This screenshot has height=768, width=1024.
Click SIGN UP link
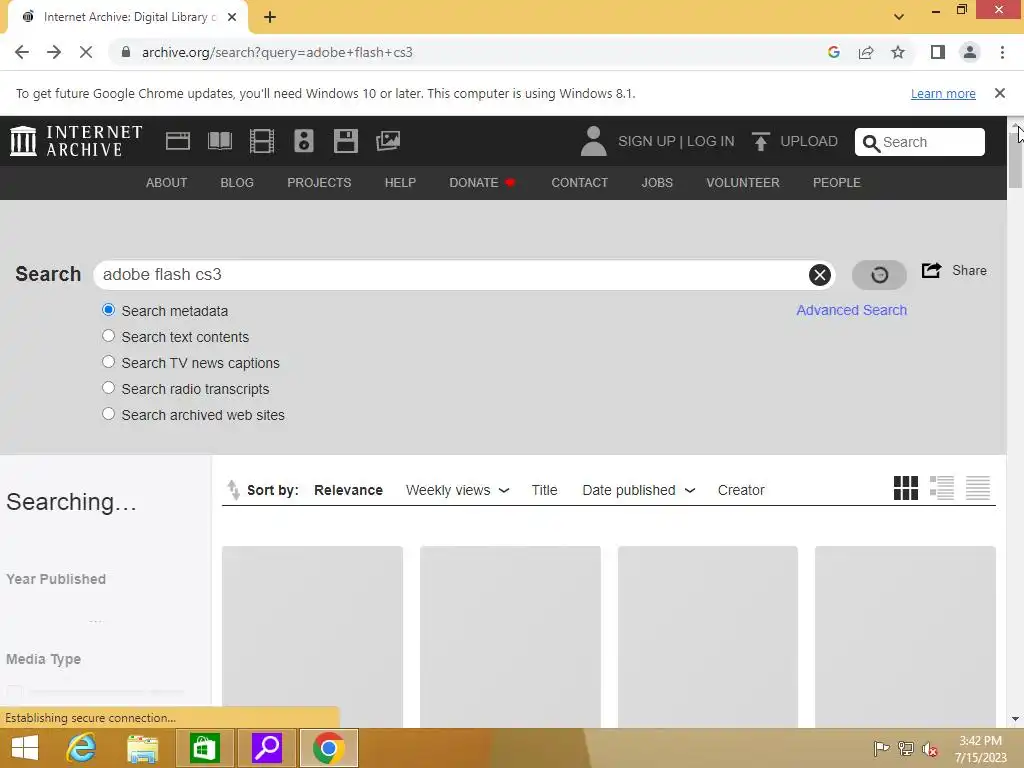[x=647, y=141]
